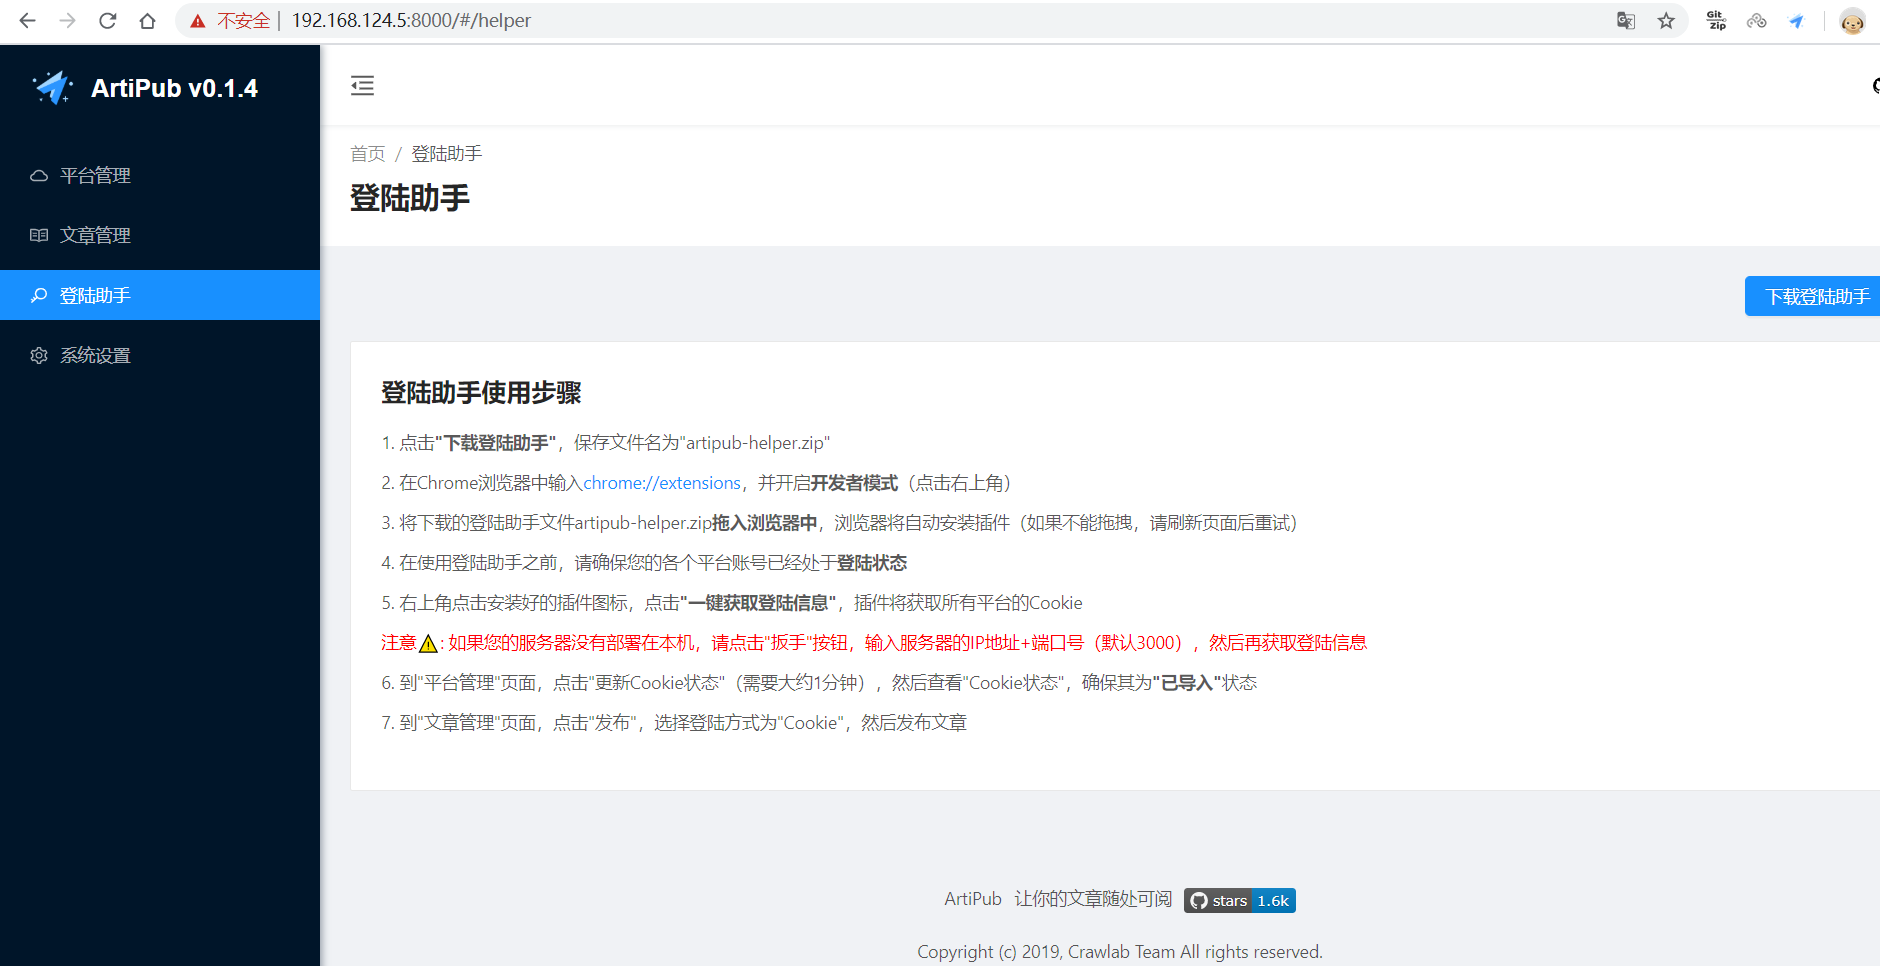Click the gear icon beside 系统设置
The height and width of the screenshot is (966, 1880).
coord(39,356)
